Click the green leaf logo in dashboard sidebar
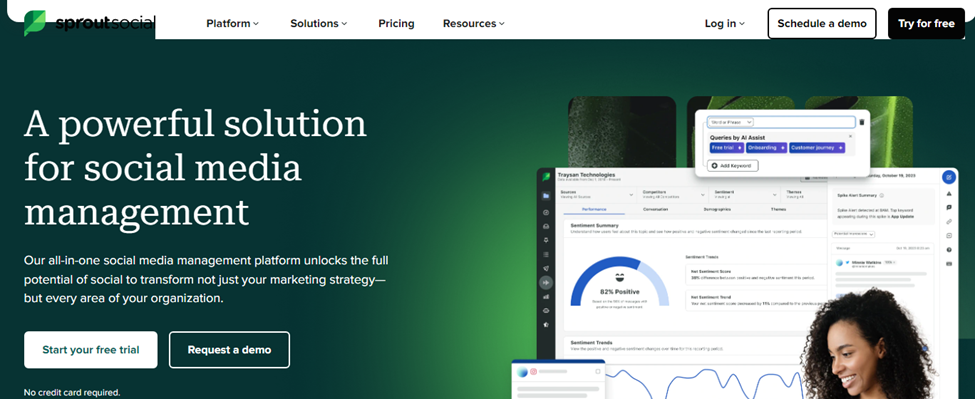 pos(546,177)
